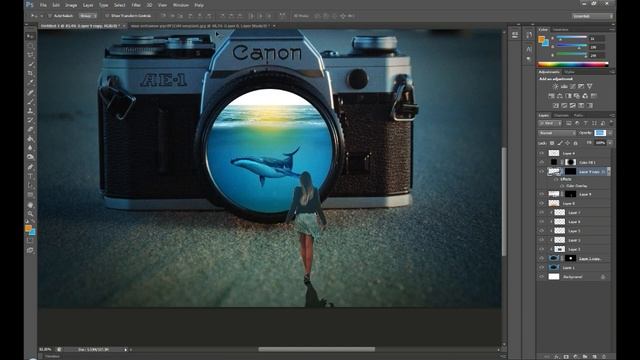Select the Pen tool

coord(30,167)
